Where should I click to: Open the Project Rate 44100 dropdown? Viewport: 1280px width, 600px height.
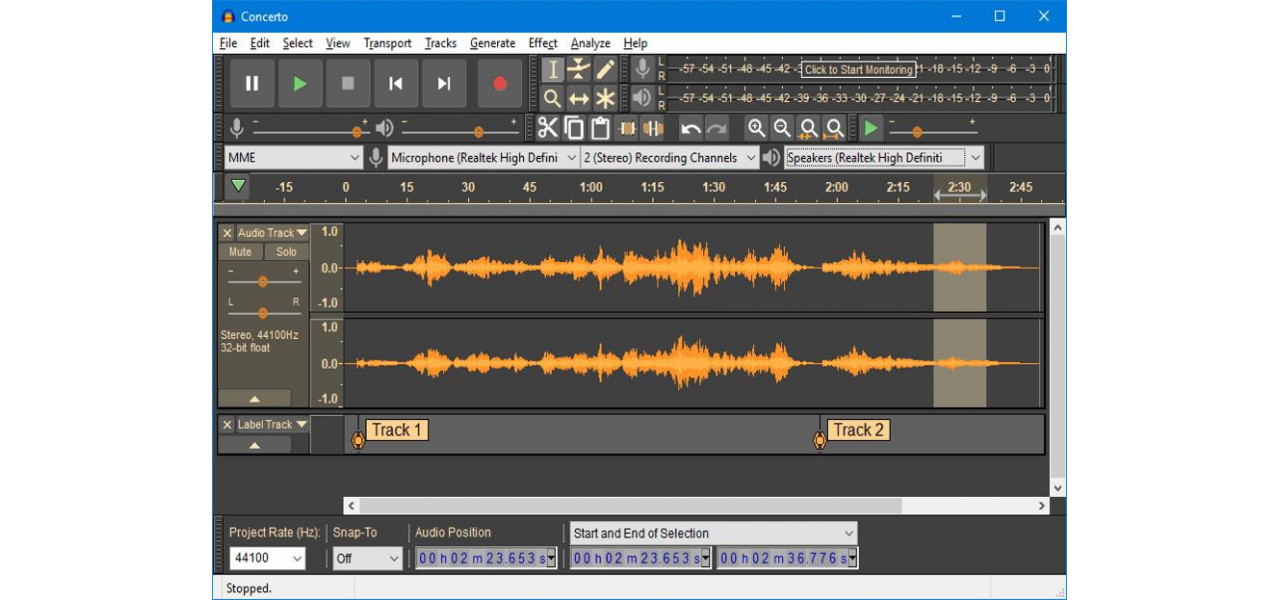268,559
